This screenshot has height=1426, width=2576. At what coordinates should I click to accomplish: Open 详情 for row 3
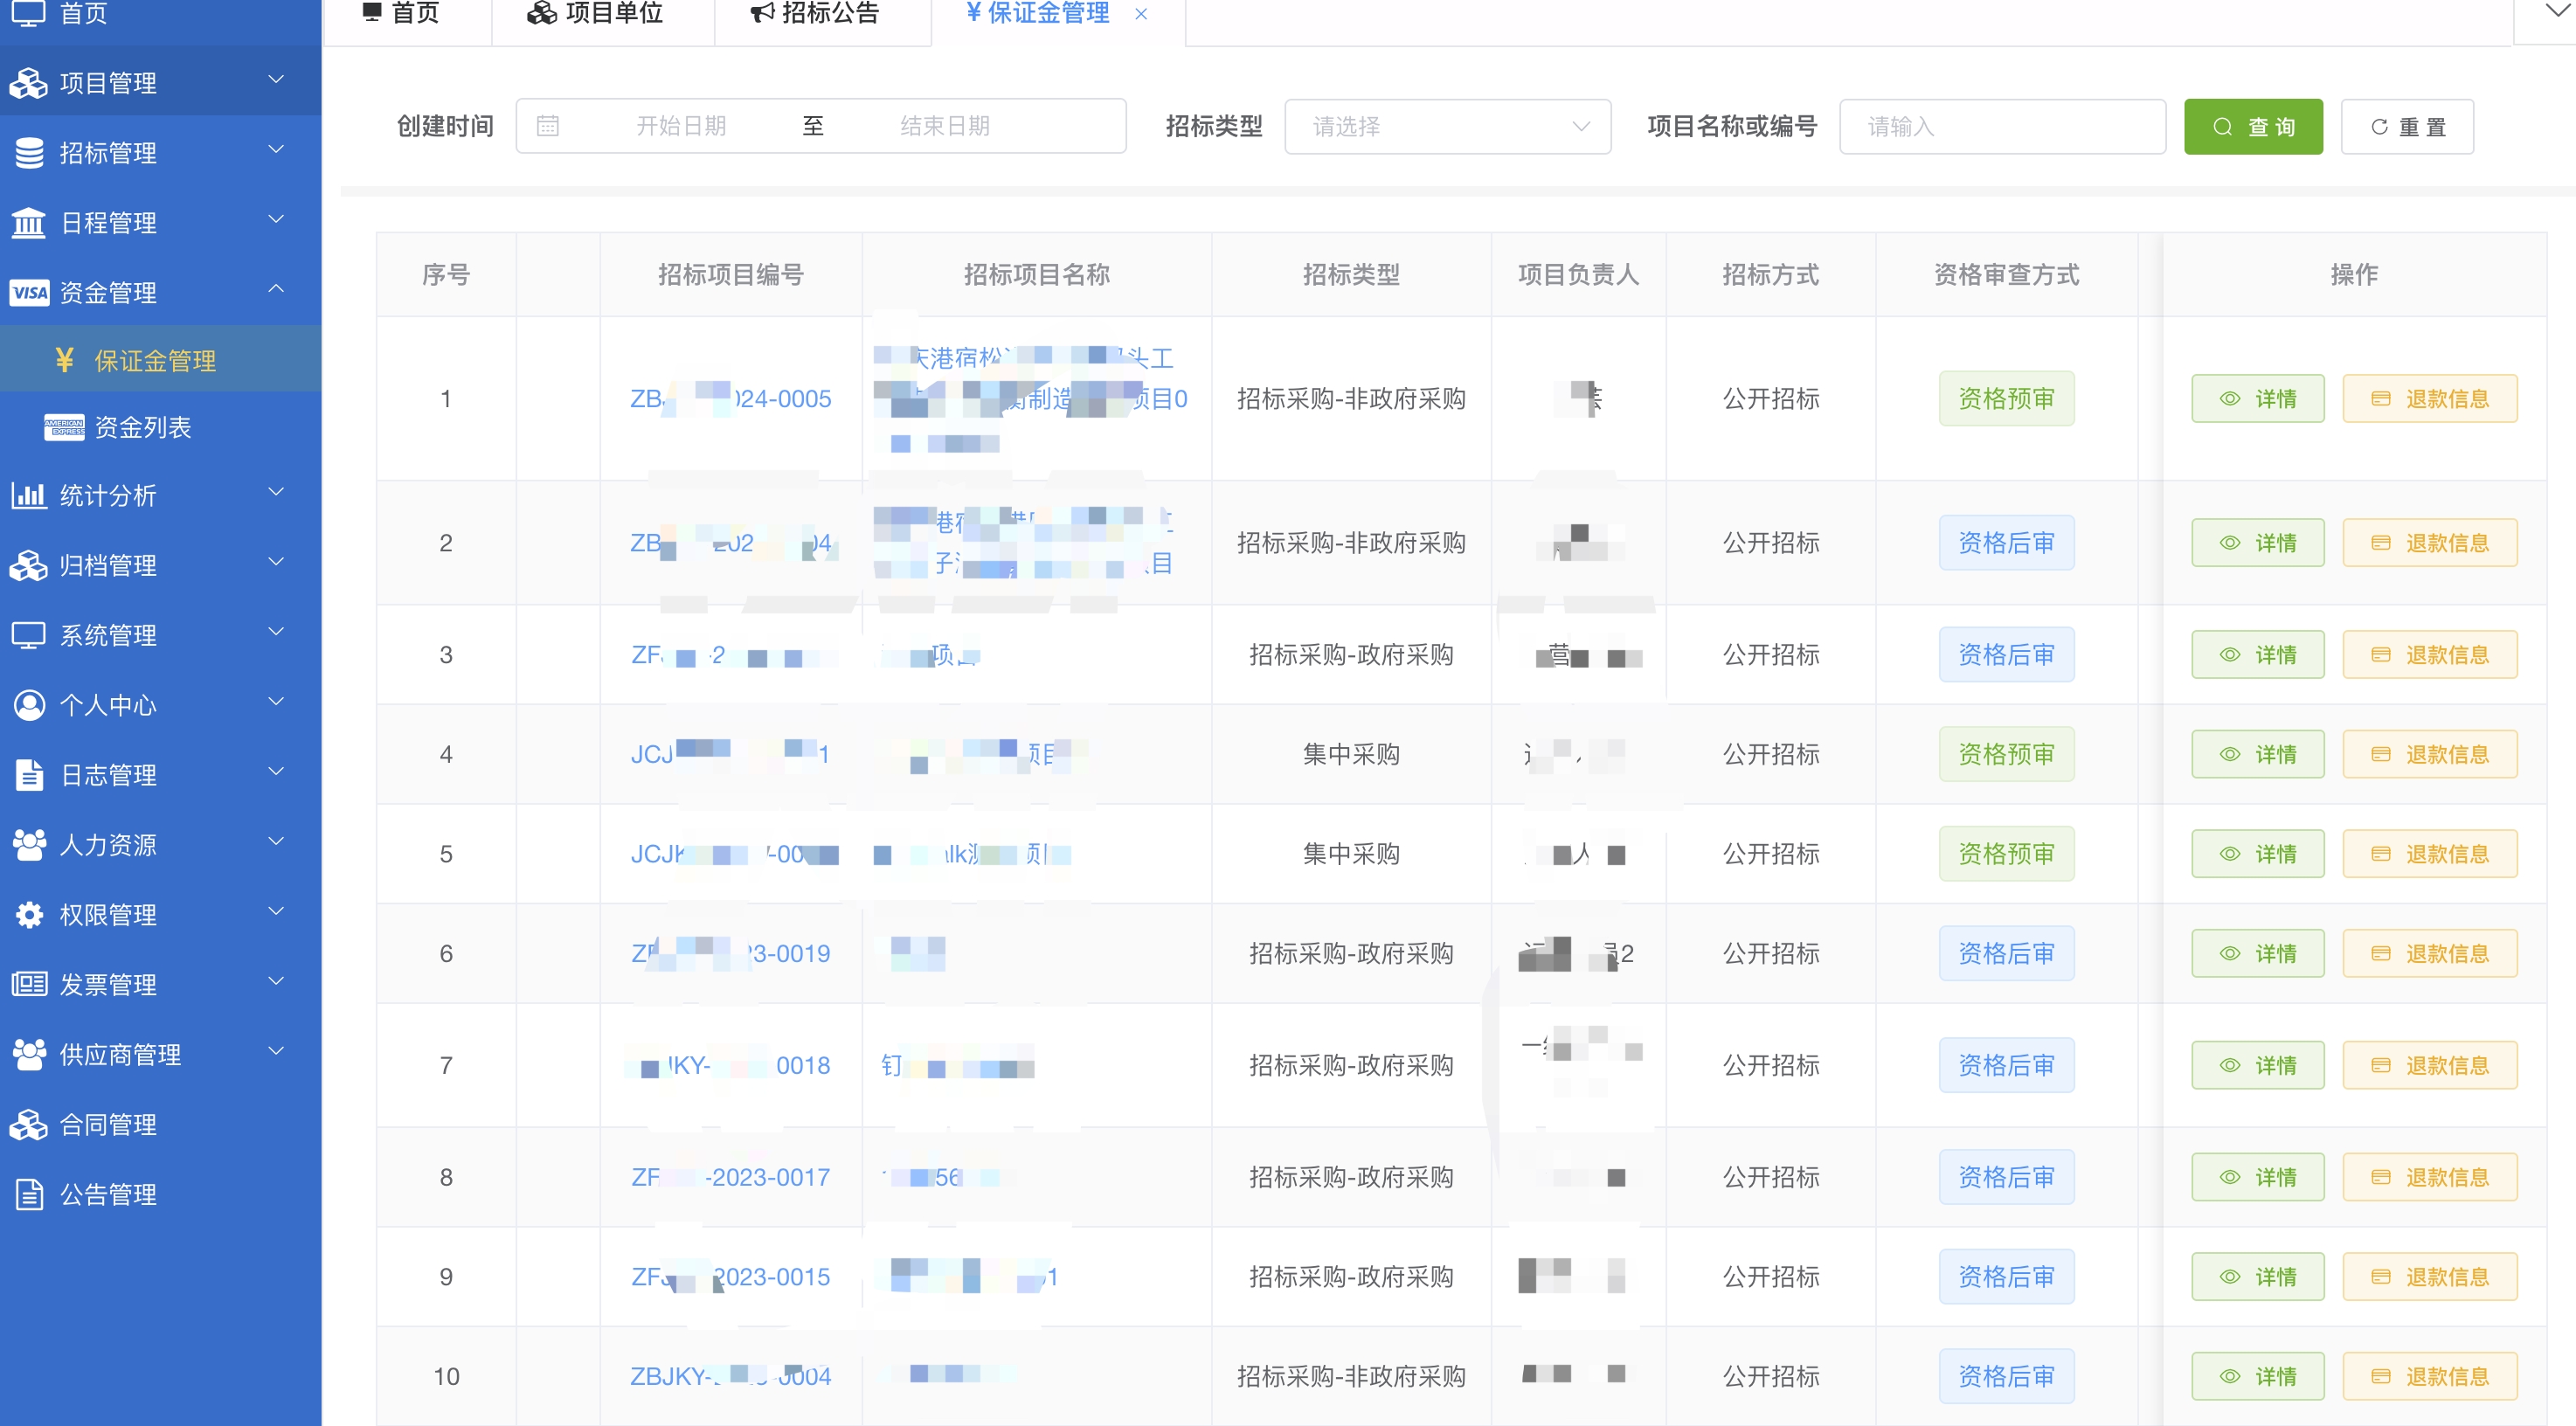point(2258,655)
